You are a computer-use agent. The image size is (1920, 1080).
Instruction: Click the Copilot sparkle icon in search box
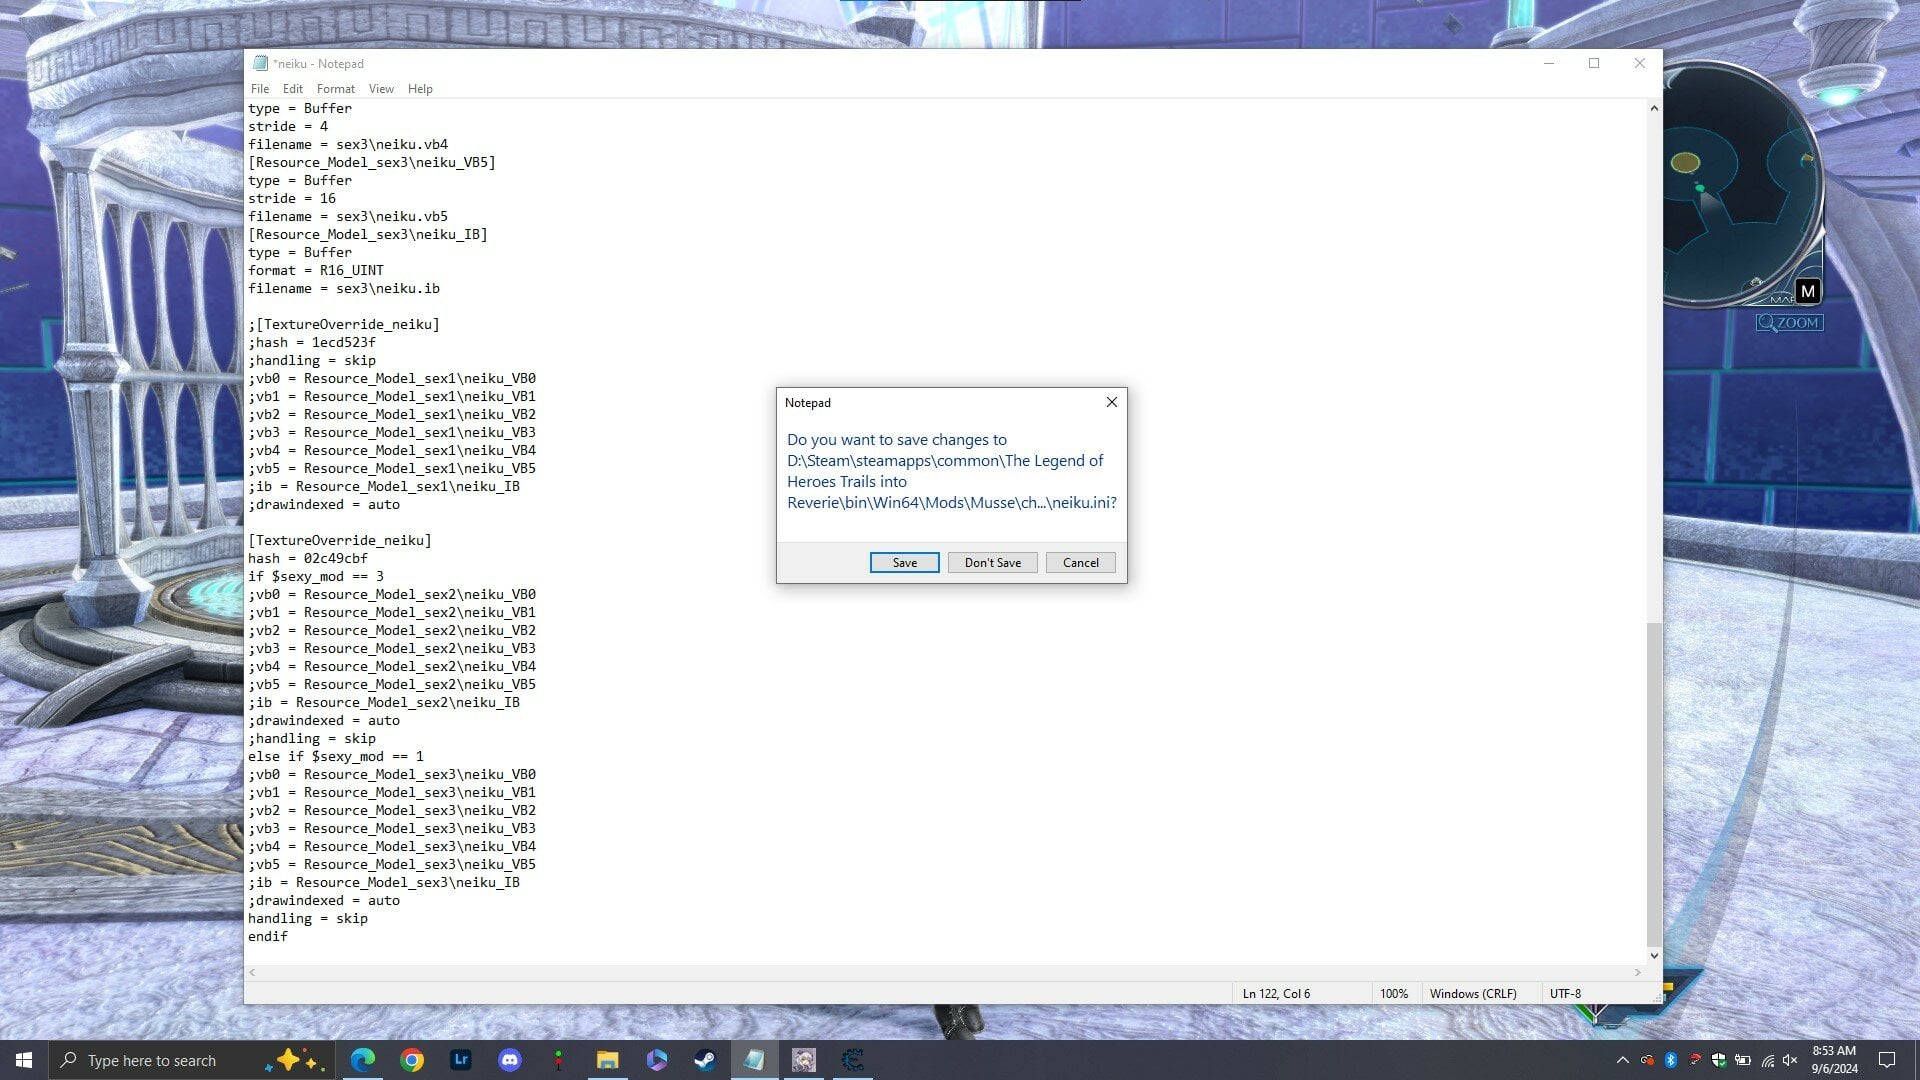point(292,1060)
